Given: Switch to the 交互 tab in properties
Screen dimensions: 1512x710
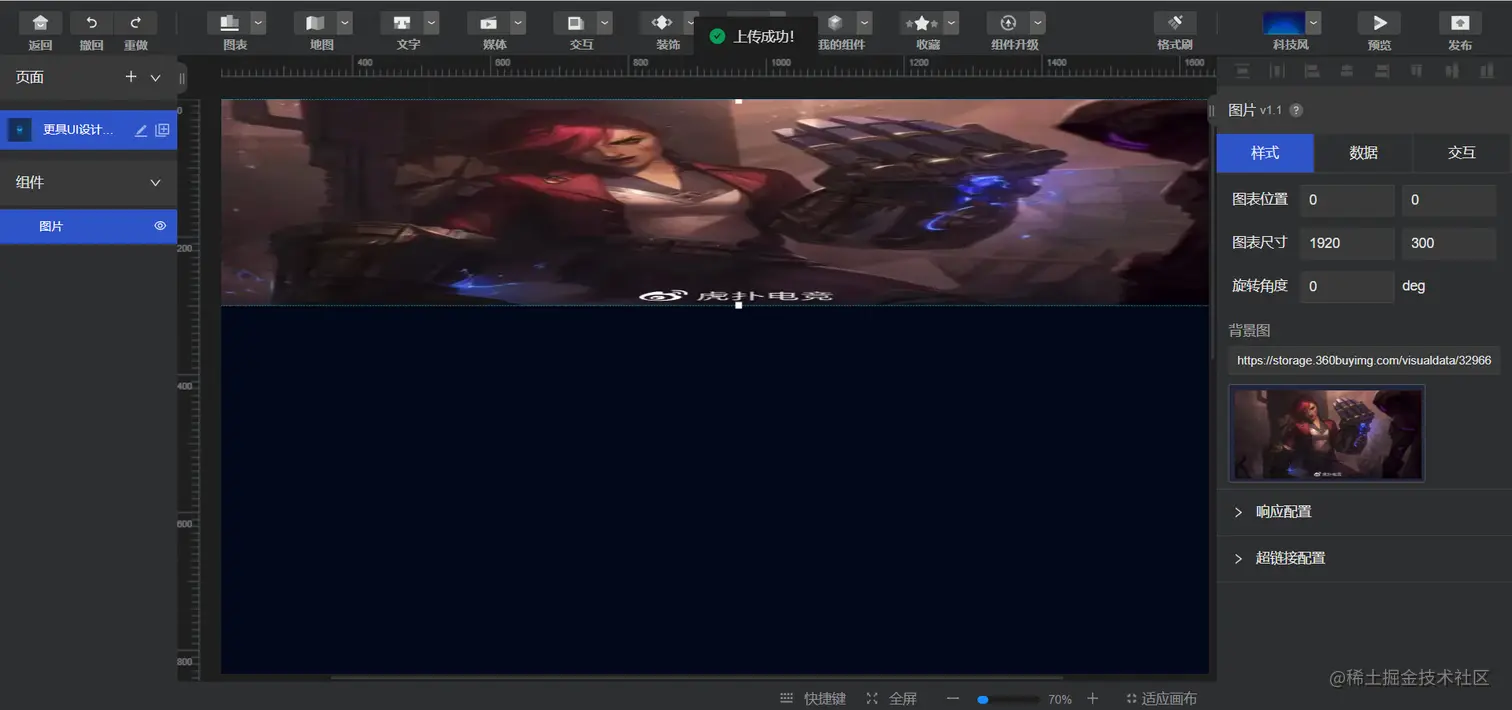Looking at the screenshot, I should [1462, 153].
